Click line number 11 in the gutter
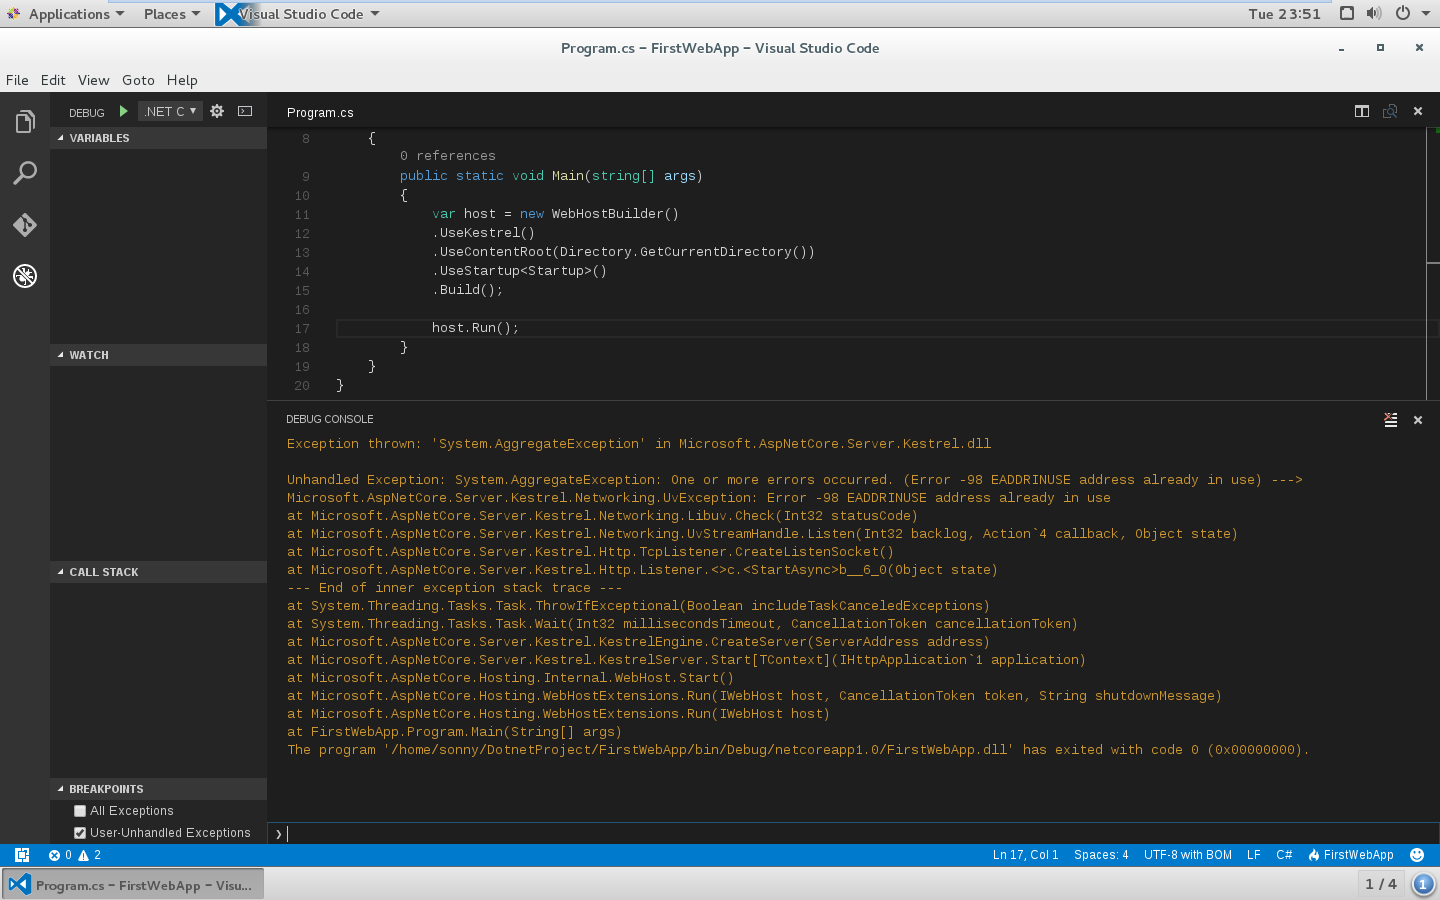 coord(302,214)
